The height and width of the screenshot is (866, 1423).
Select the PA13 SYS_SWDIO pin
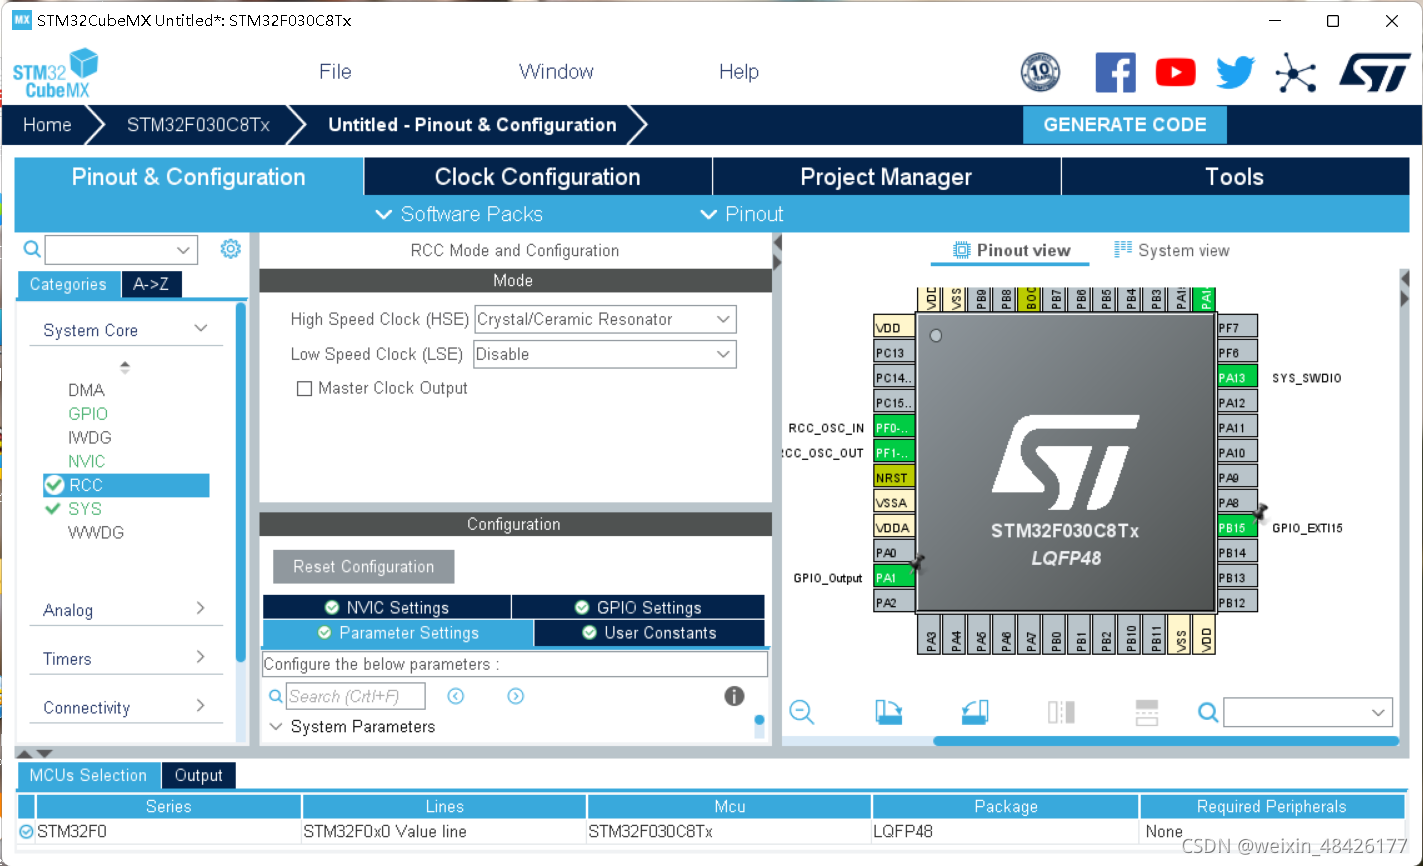1237,377
